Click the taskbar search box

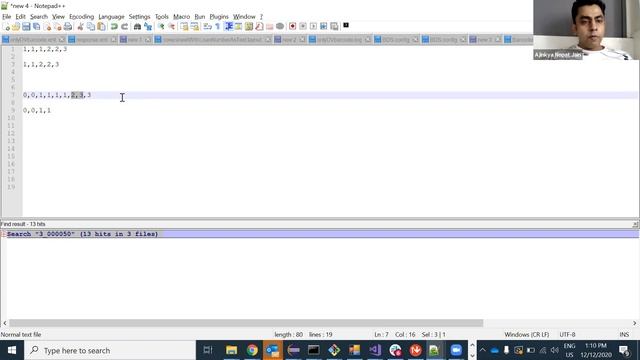click(110, 350)
